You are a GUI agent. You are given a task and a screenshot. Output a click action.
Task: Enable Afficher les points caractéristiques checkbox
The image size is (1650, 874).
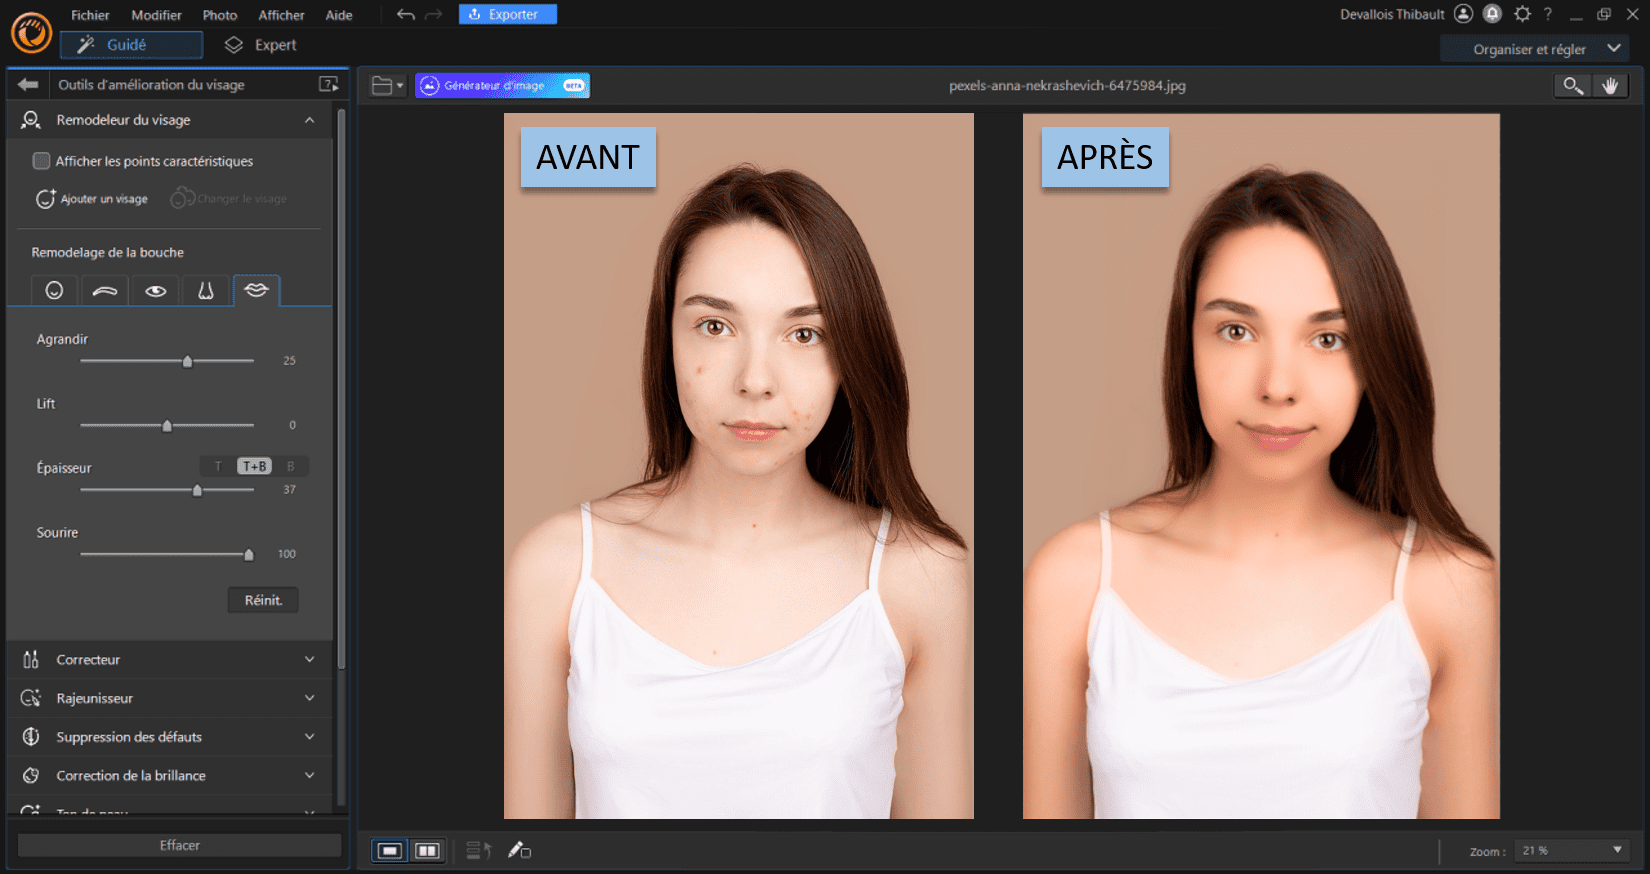[x=41, y=161]
